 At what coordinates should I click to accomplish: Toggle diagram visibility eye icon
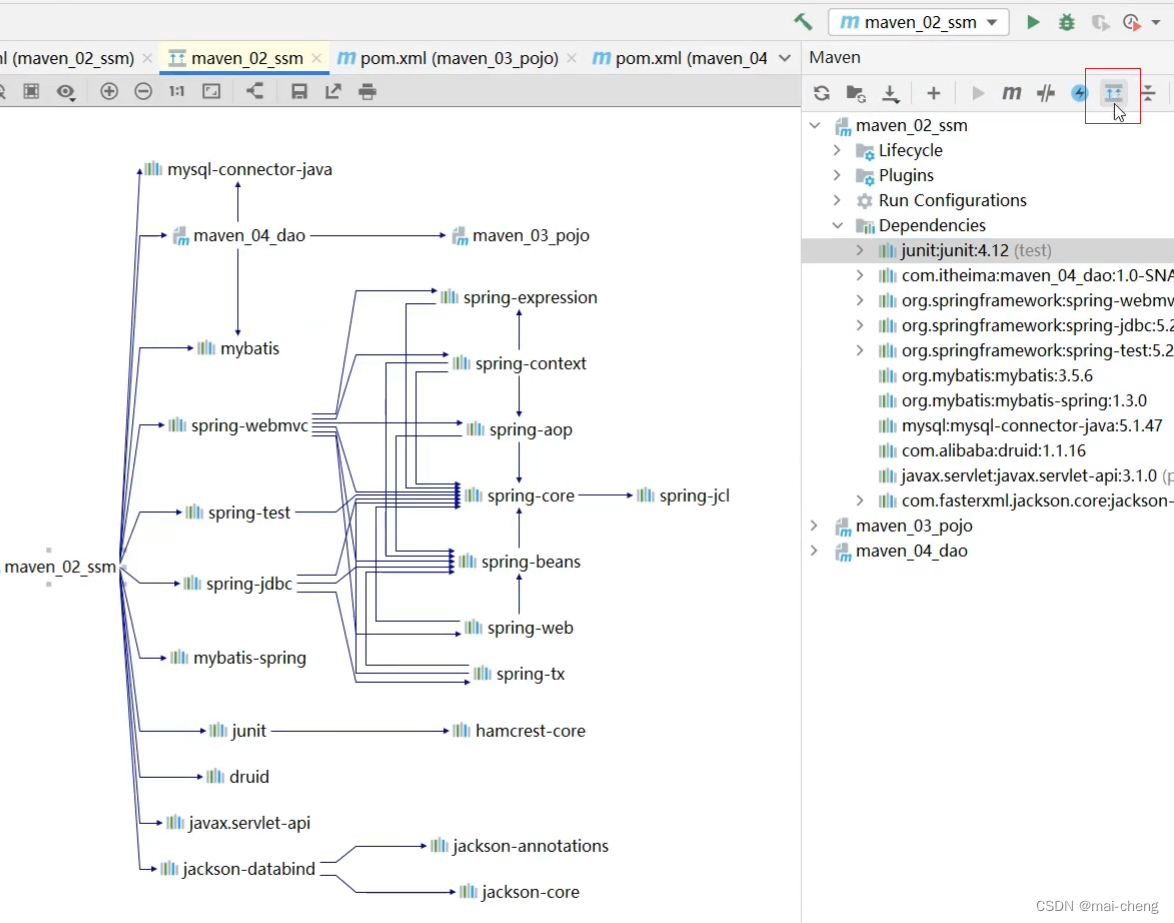[66, 91]
